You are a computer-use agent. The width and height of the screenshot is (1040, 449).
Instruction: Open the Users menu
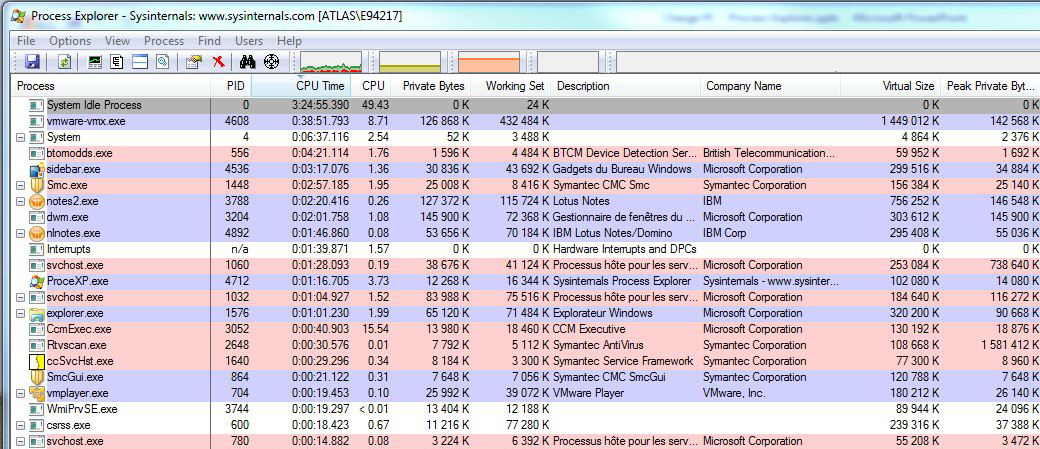click(249, 40)
